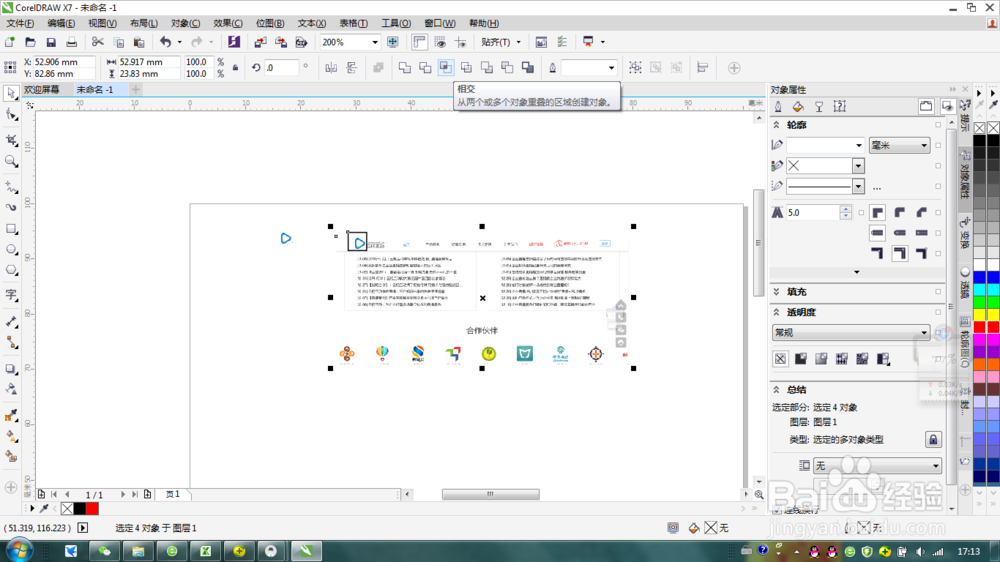Click the Print icon
The width and height of the screenshot is (1000, 562).
[71, 42]
